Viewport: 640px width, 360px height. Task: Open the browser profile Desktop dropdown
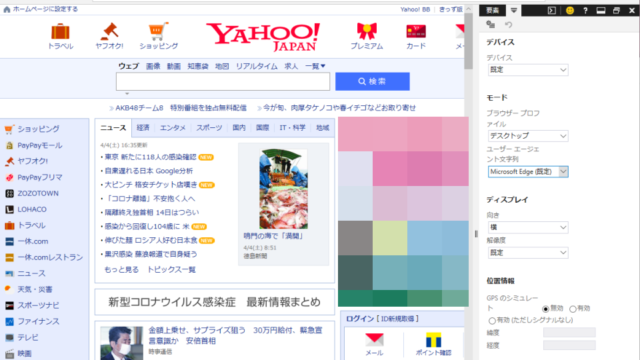pos(528,136)
